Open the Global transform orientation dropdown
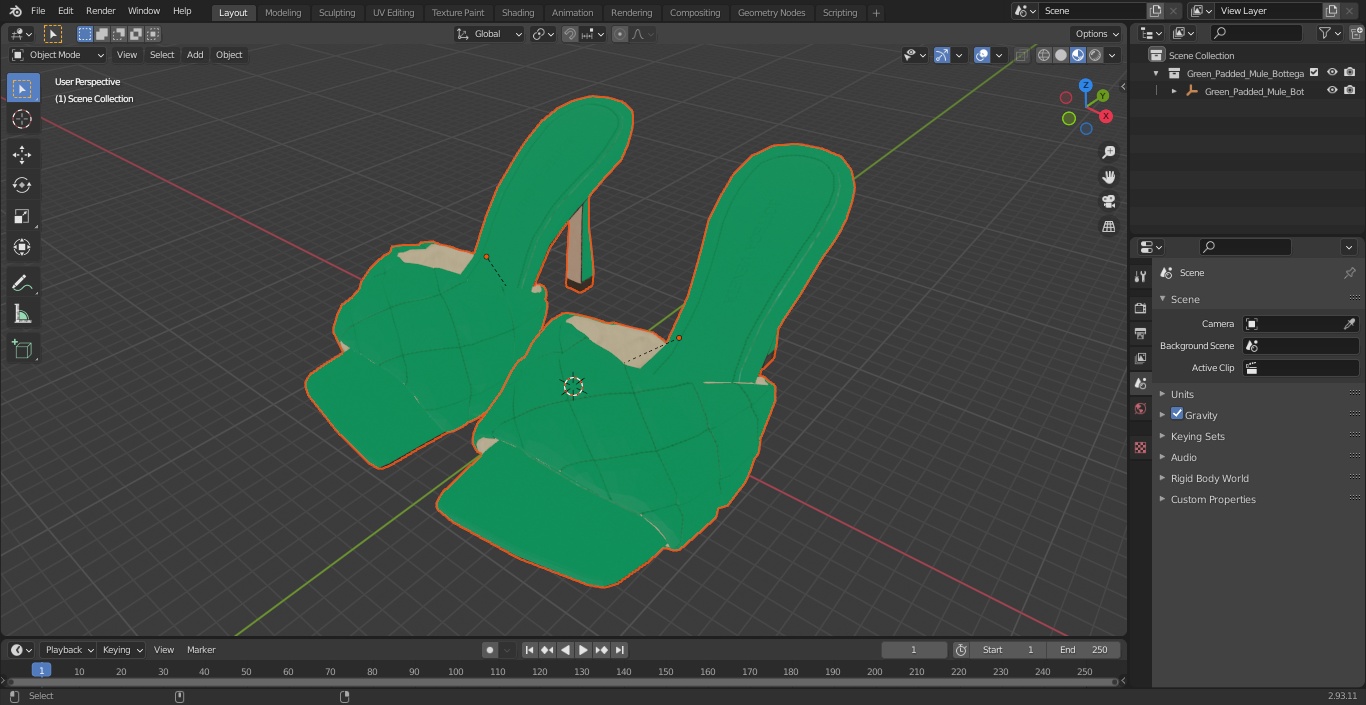The height and width of the screenshot is (705, 1366). coord(490,34)
